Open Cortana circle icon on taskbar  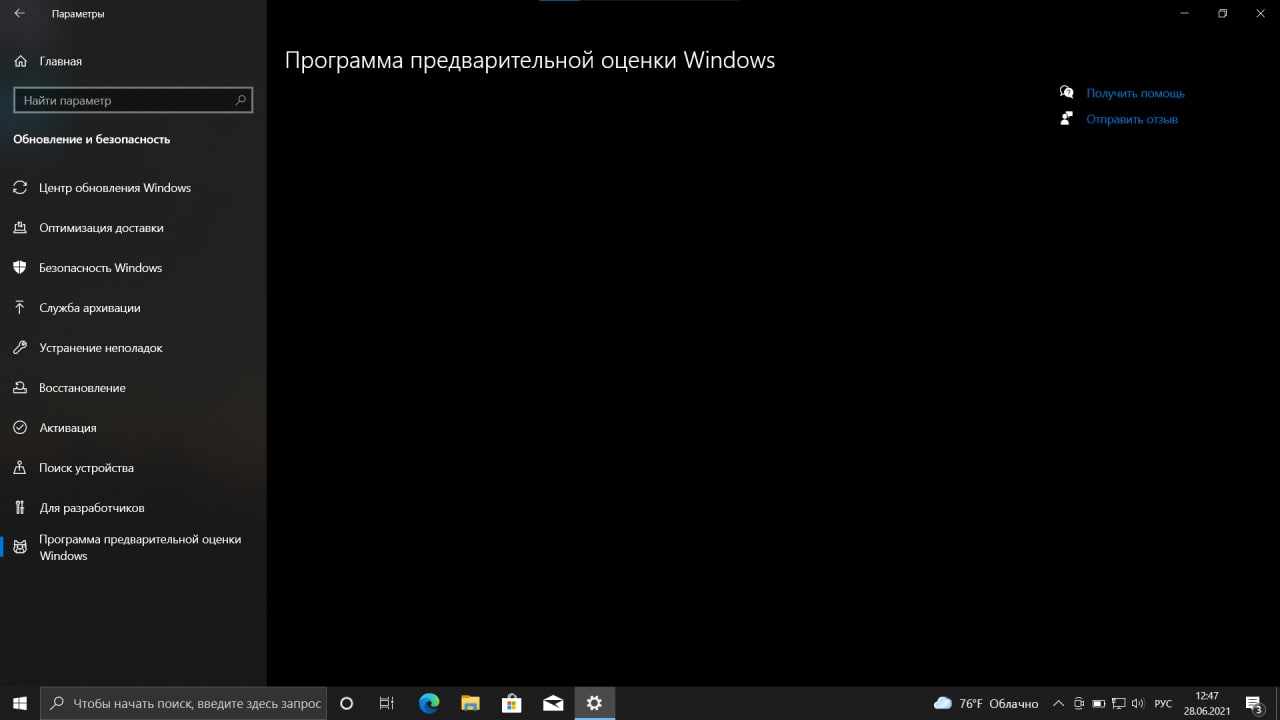coord(347,703)
